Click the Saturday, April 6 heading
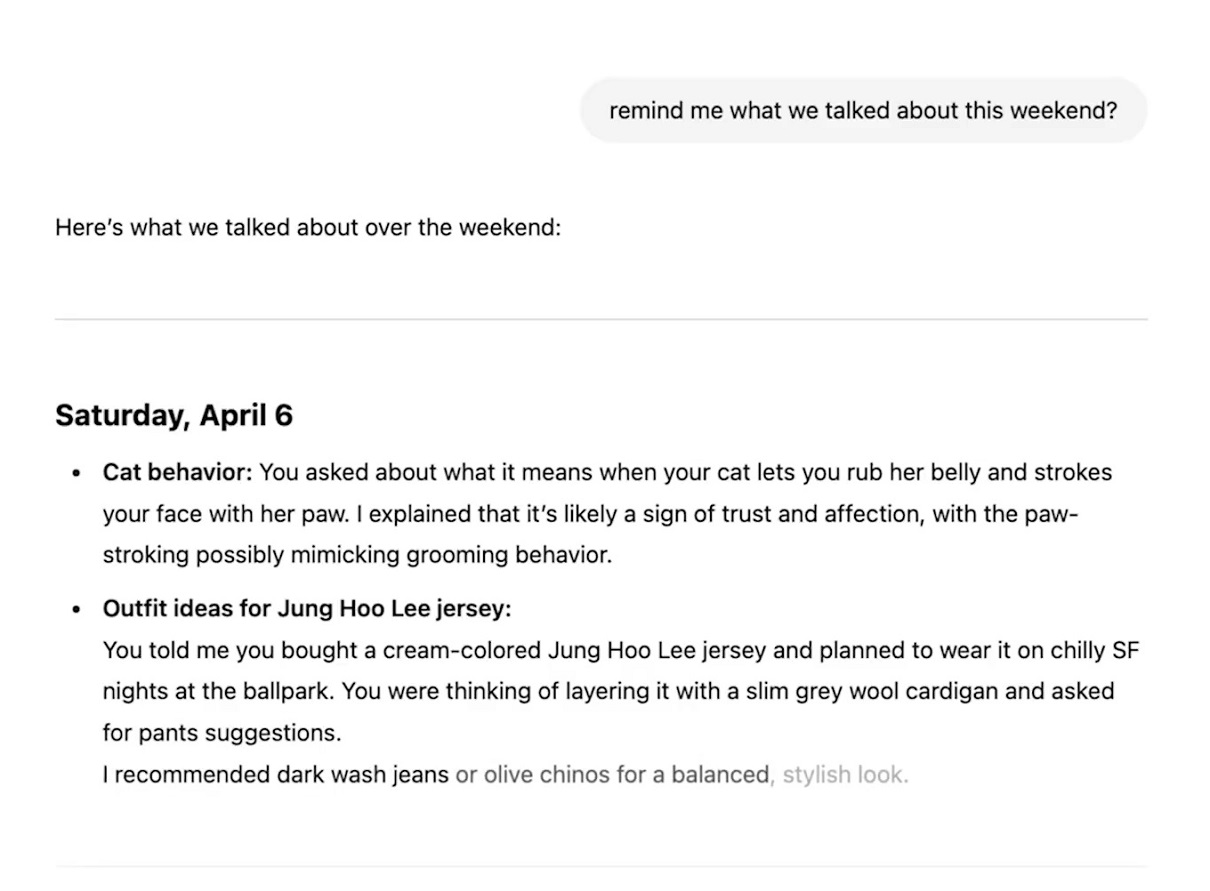 click(x=174, y=415)
